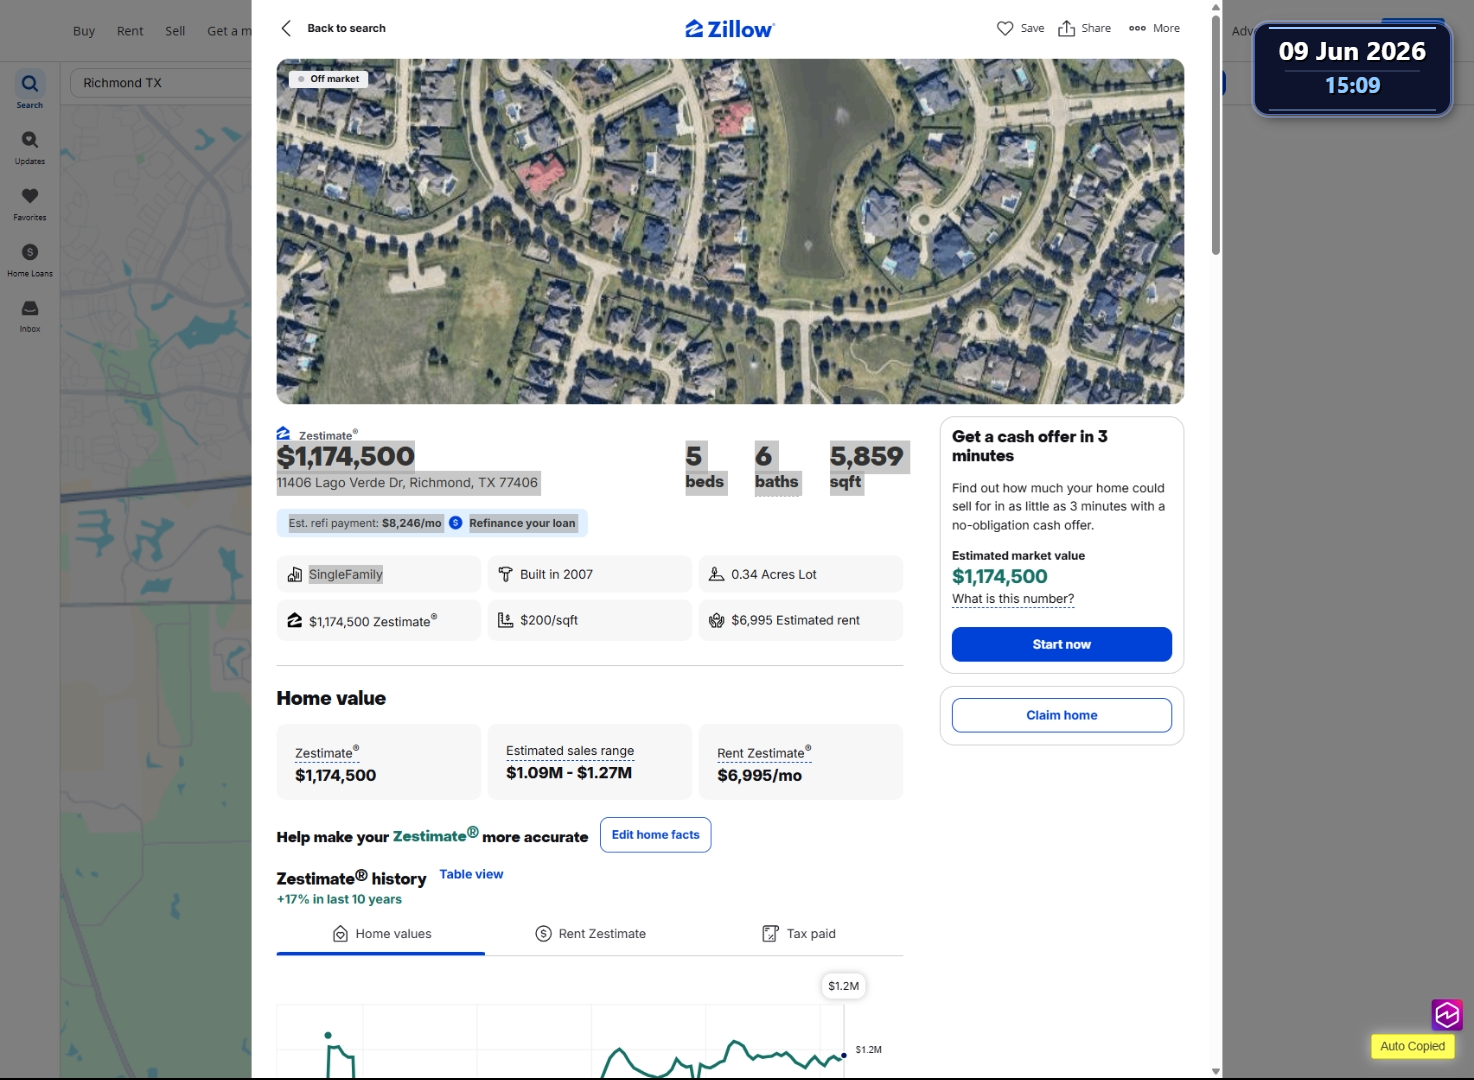The height and width of the screenshot is (1080, 1474).
Task: Click the Zestimate icon in the facts tile
Action: 295,620
